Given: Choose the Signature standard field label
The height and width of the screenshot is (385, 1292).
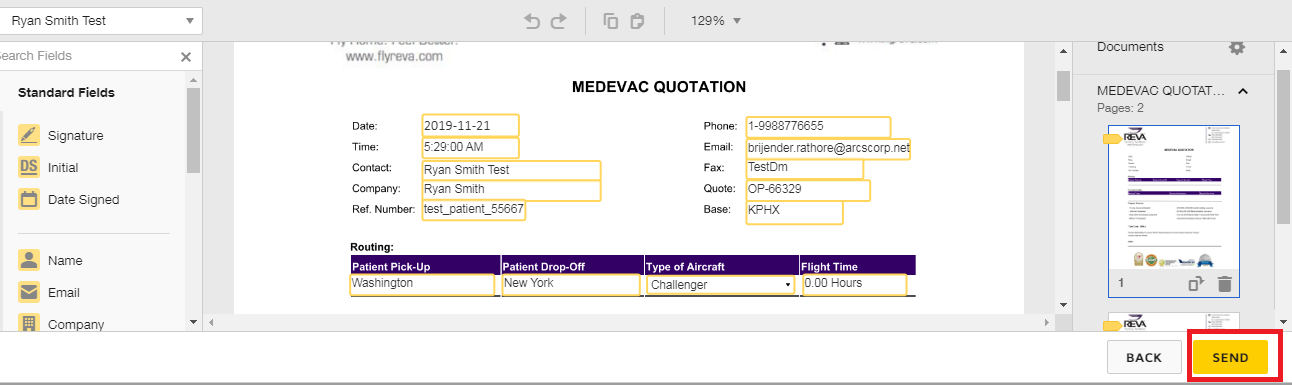Looking at the screenshot, I should 75,135.
